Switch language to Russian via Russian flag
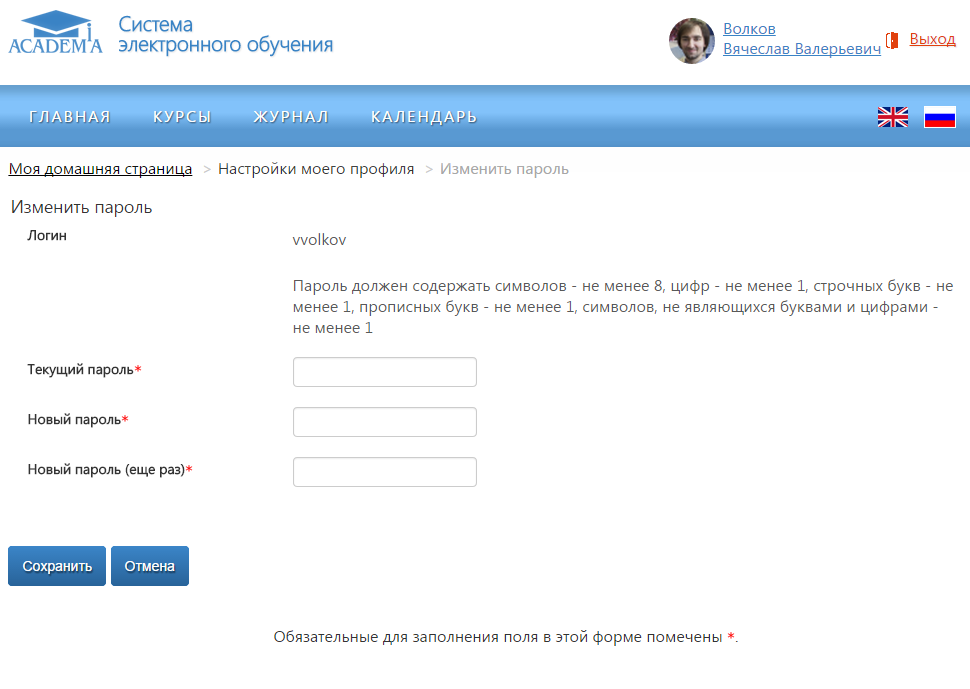 (940, 117)
